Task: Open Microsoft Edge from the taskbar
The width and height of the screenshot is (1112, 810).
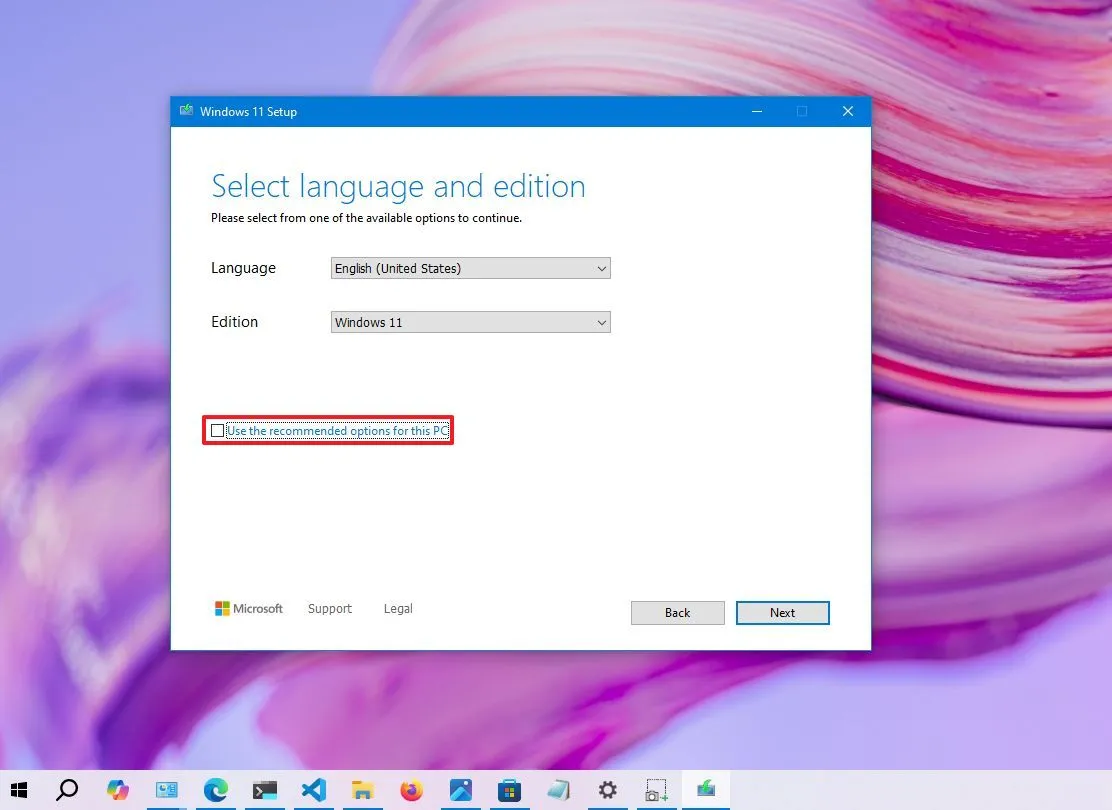Action: [216, 790]
